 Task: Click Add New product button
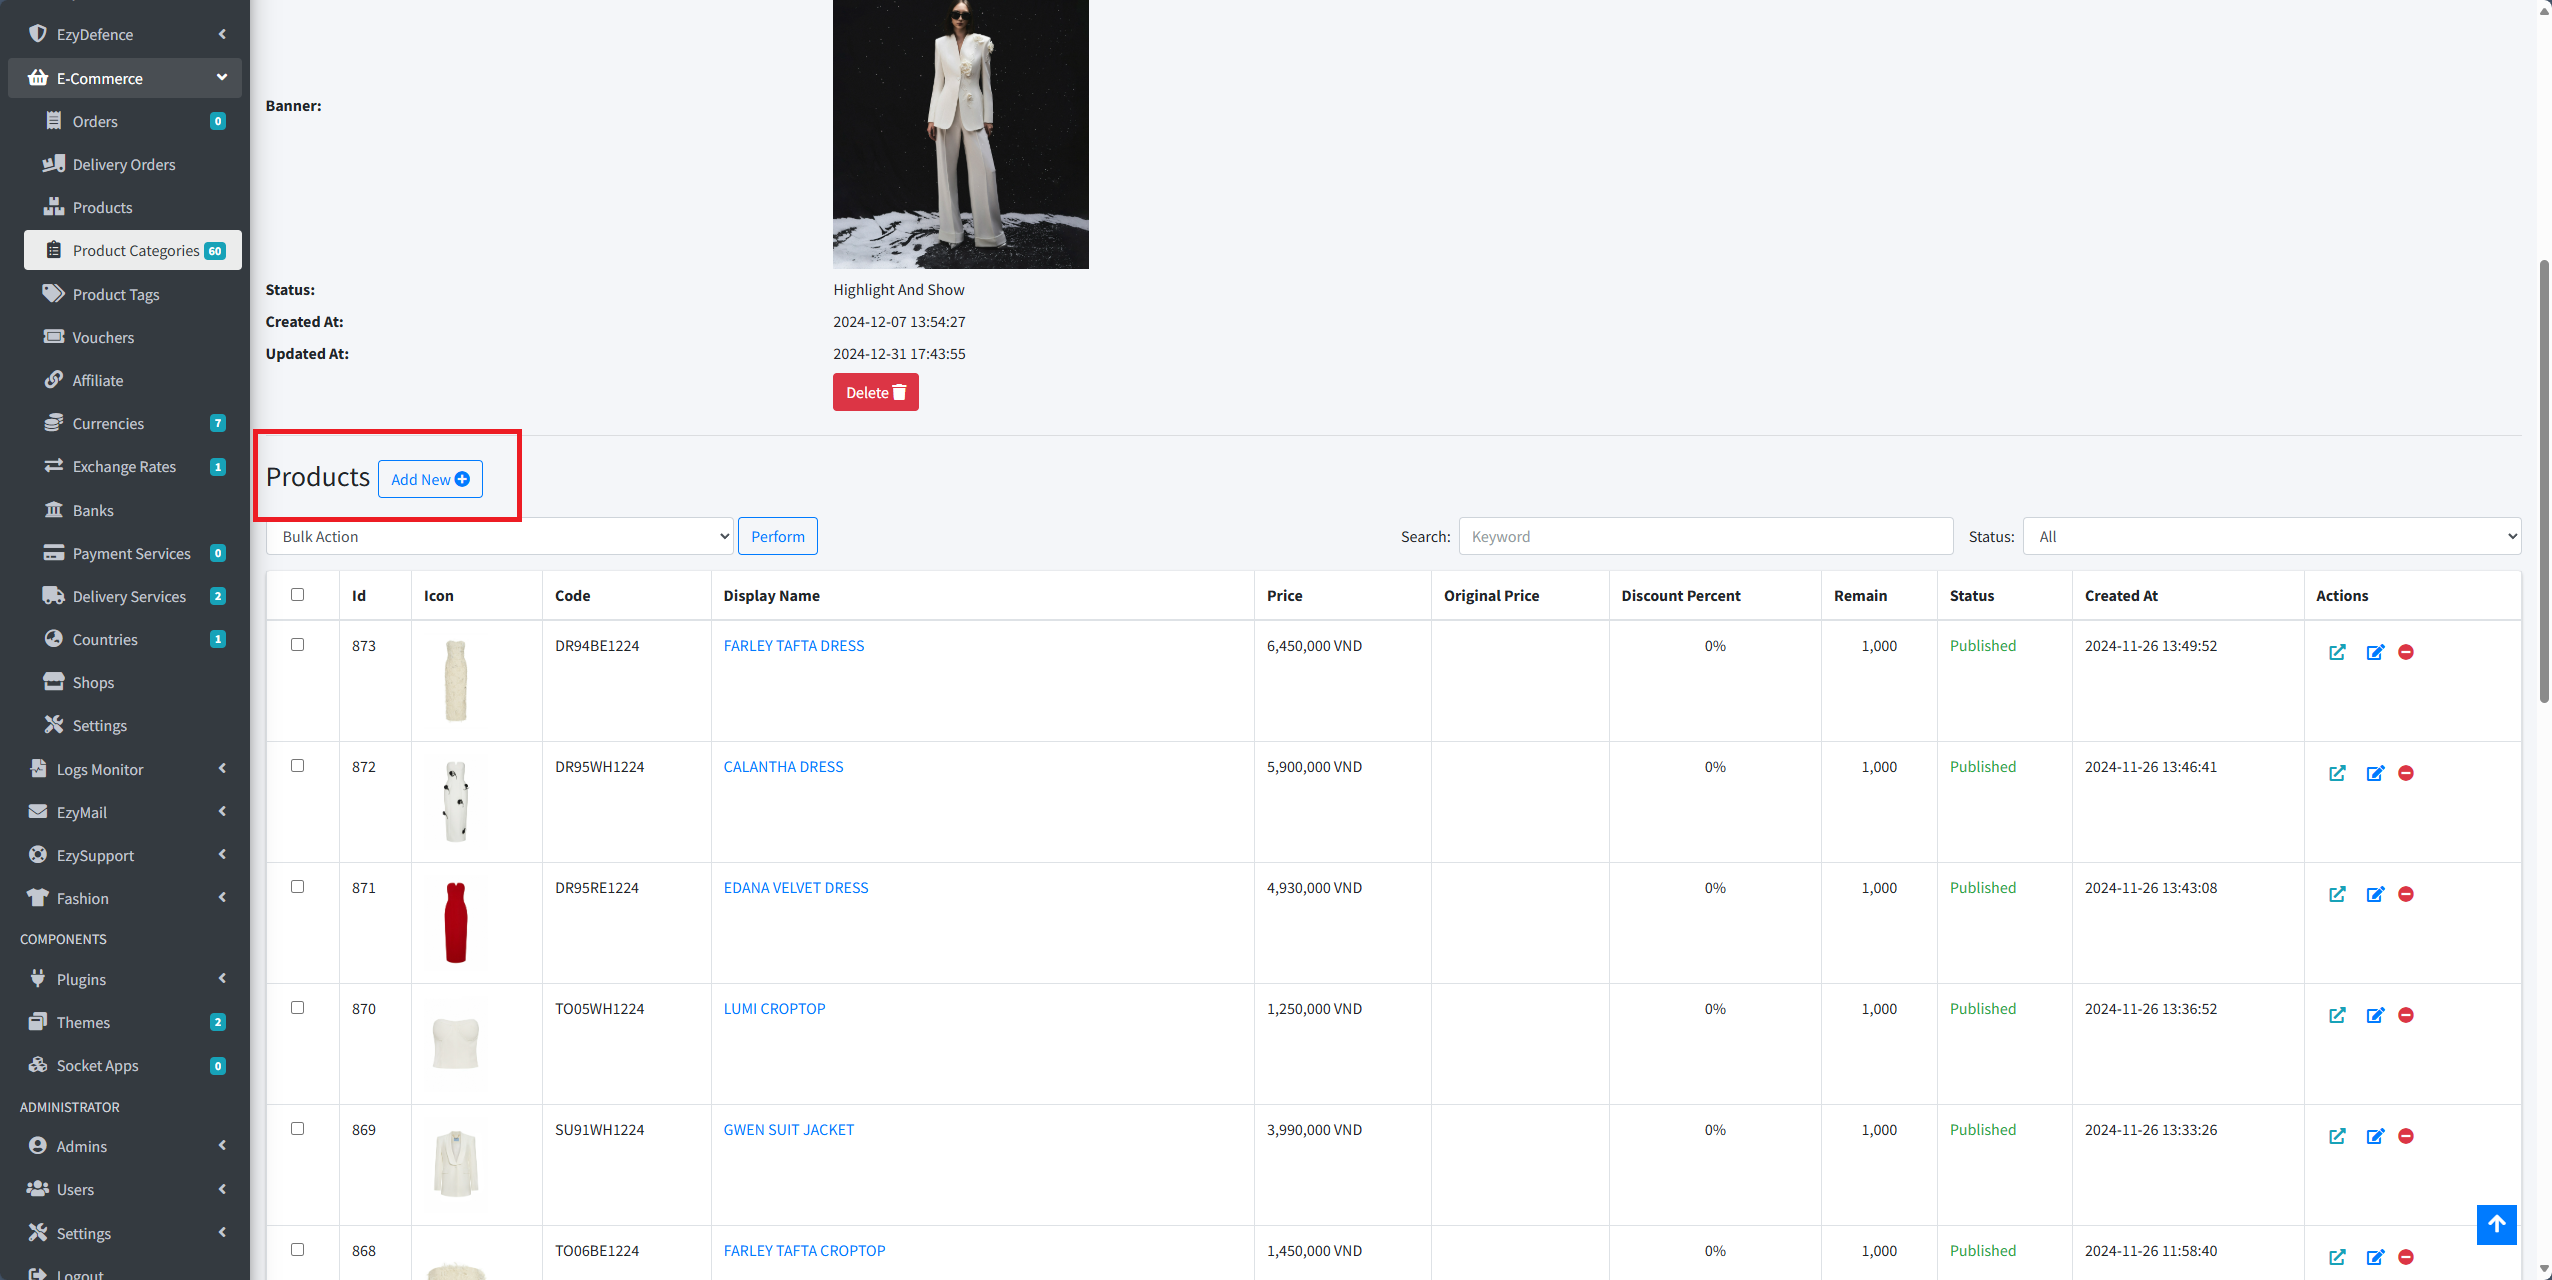click(430, 479)
